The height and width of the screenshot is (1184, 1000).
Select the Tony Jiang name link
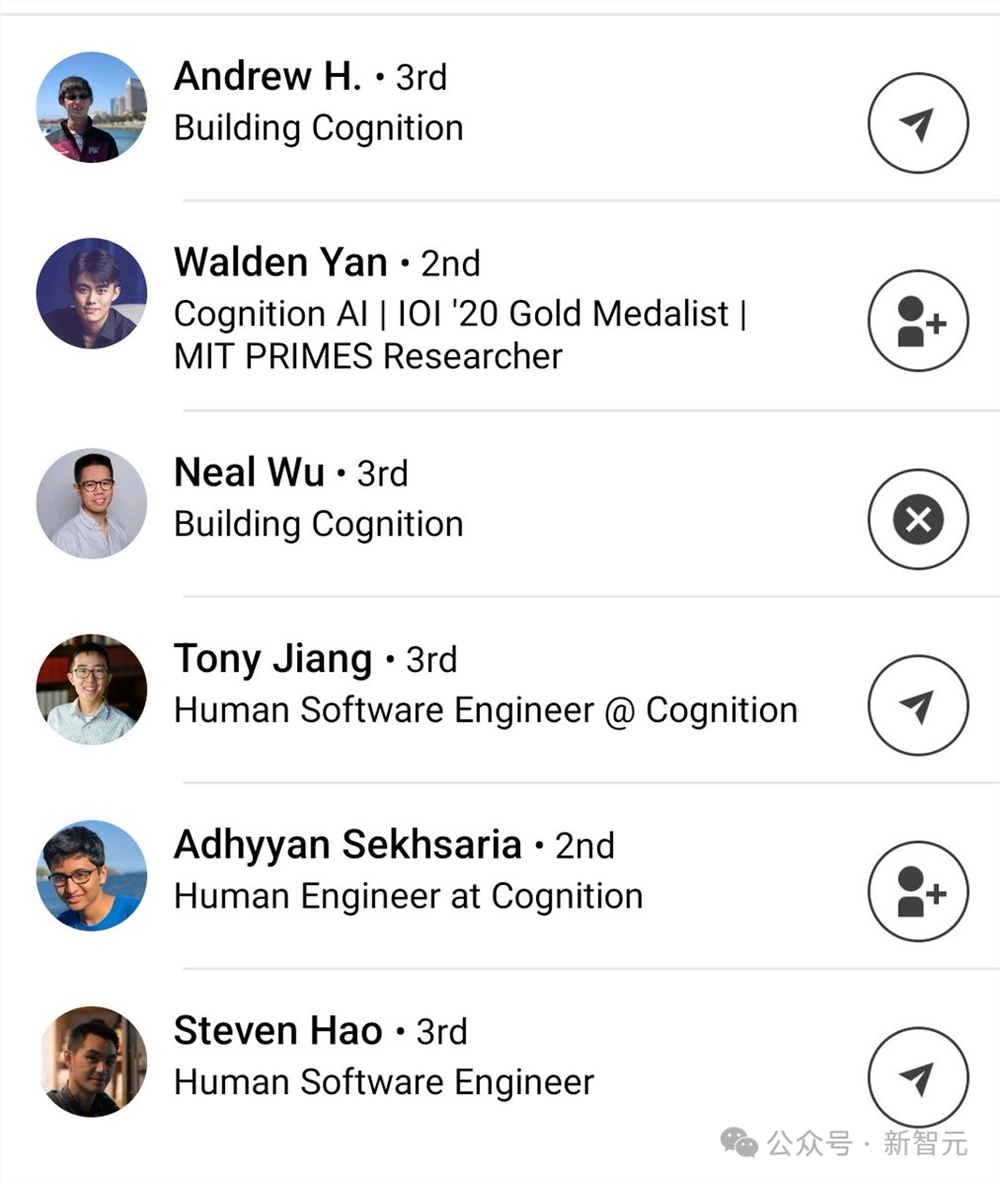272,659
